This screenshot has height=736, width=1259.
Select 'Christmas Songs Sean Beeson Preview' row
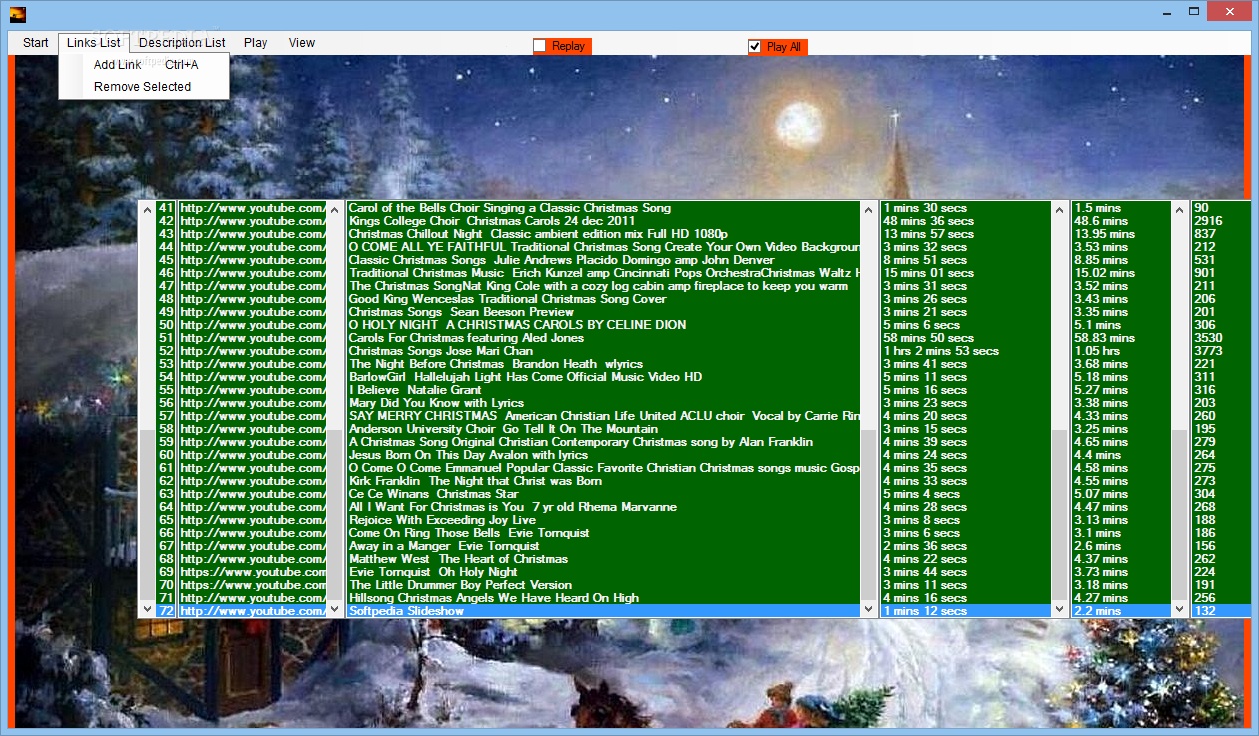603,312
